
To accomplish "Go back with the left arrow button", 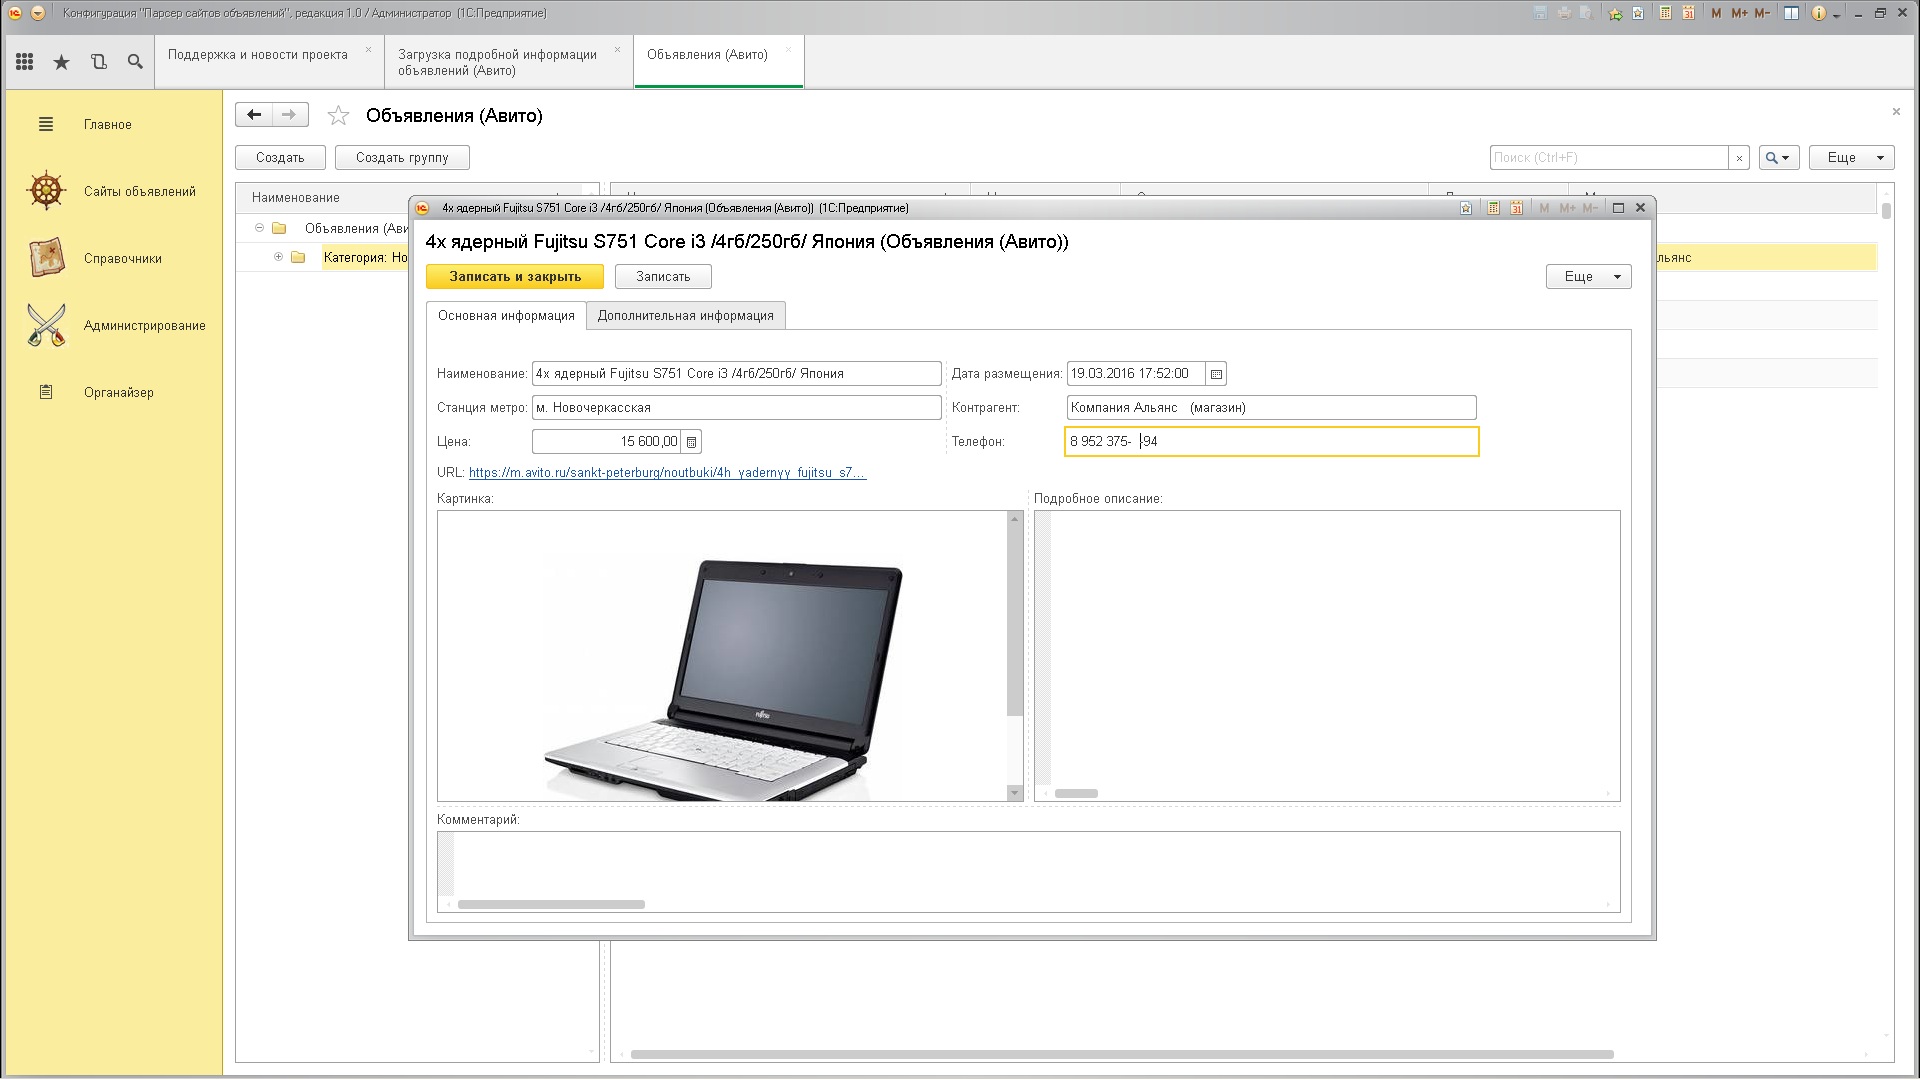I will (254, 115).
